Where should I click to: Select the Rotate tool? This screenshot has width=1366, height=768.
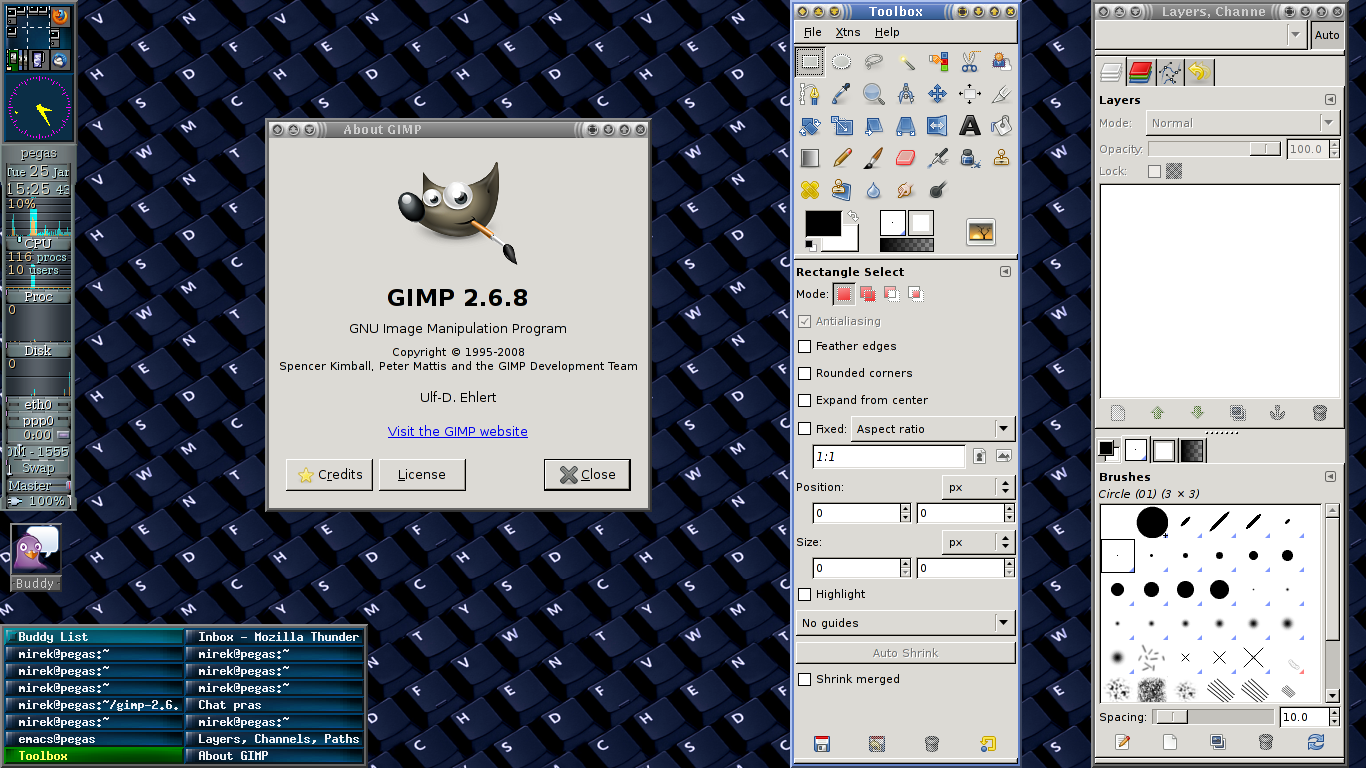810,126
